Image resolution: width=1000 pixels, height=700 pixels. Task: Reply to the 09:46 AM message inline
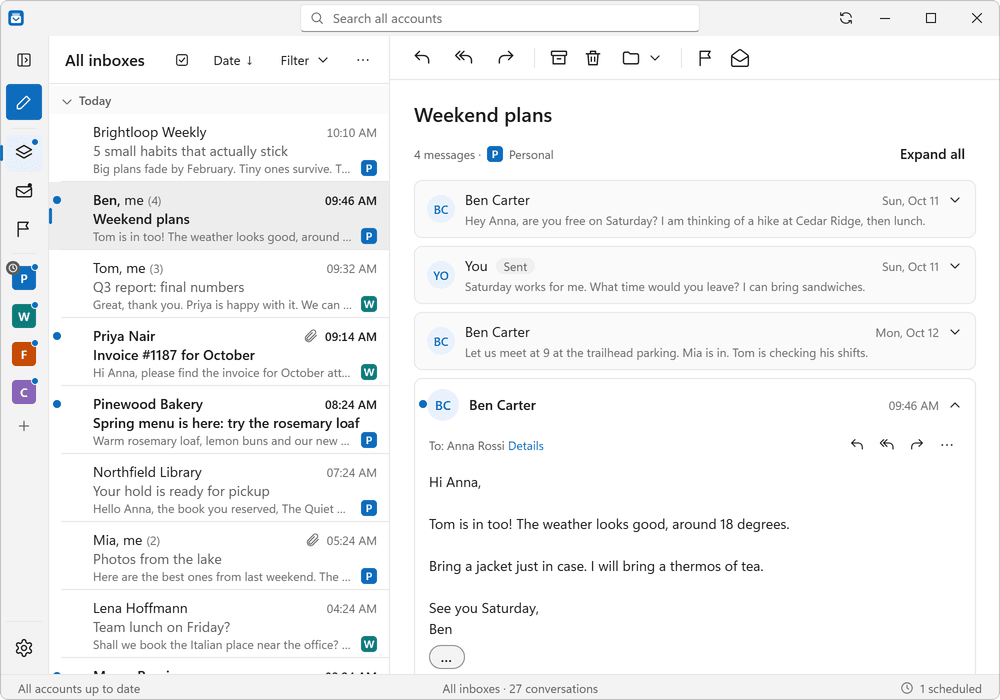tap(857, 444)
